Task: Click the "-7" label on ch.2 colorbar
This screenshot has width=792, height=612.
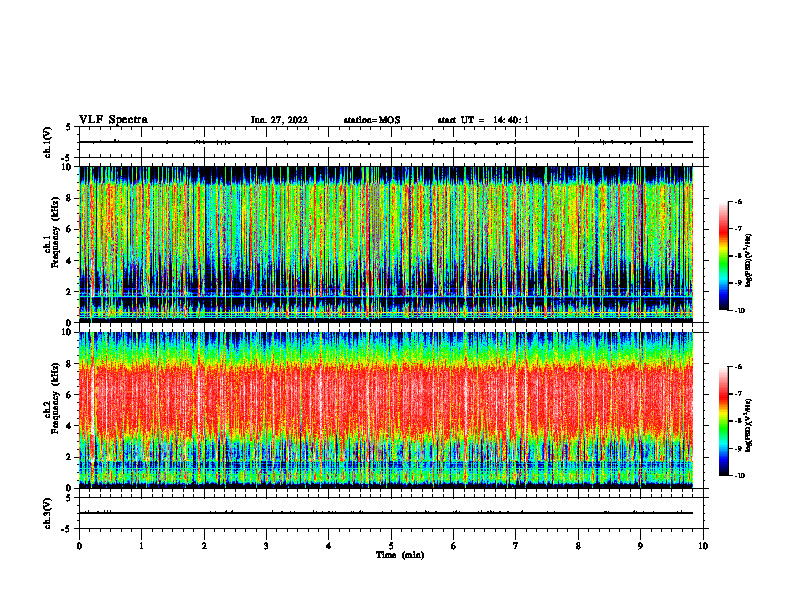Action: point(738,394)
